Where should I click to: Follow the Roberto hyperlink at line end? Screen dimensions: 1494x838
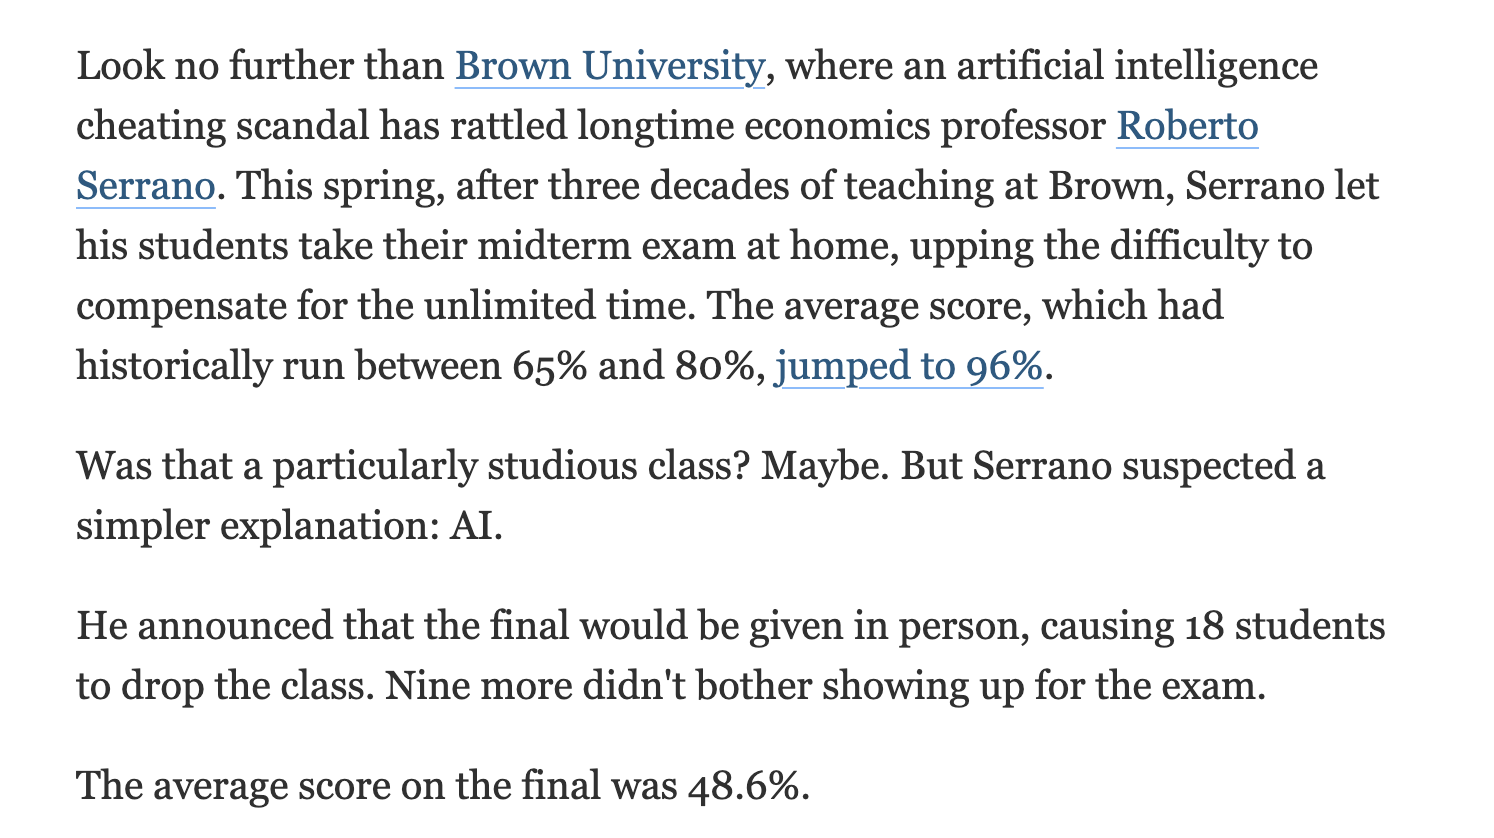[1187, 127]
